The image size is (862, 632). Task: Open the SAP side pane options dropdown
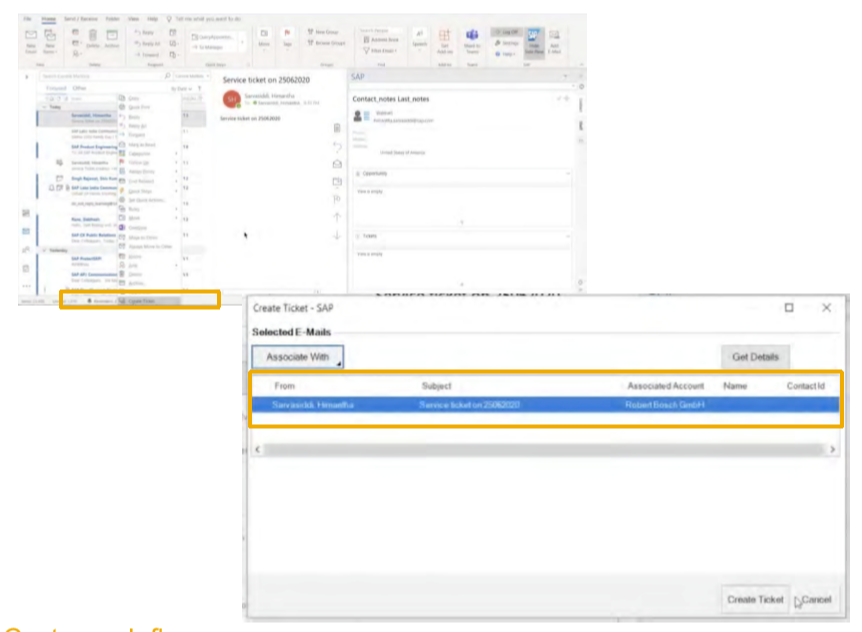(565, 76)
